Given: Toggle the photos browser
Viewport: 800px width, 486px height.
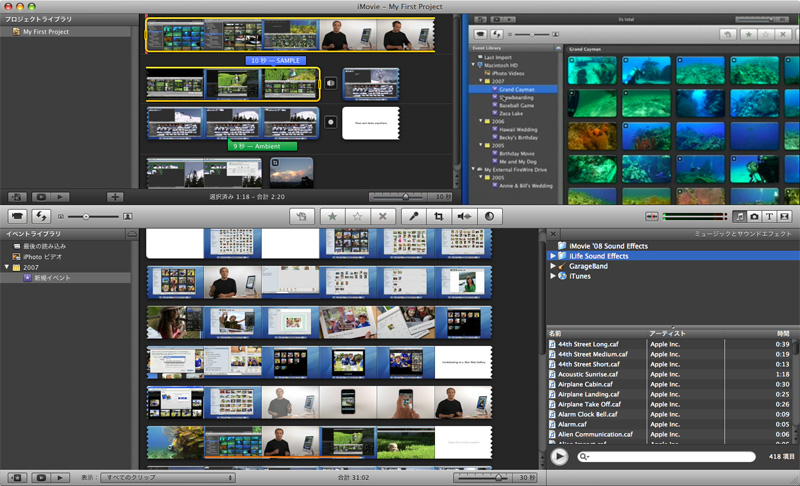Looking at the screenshot, I should (x=754, y=216).
